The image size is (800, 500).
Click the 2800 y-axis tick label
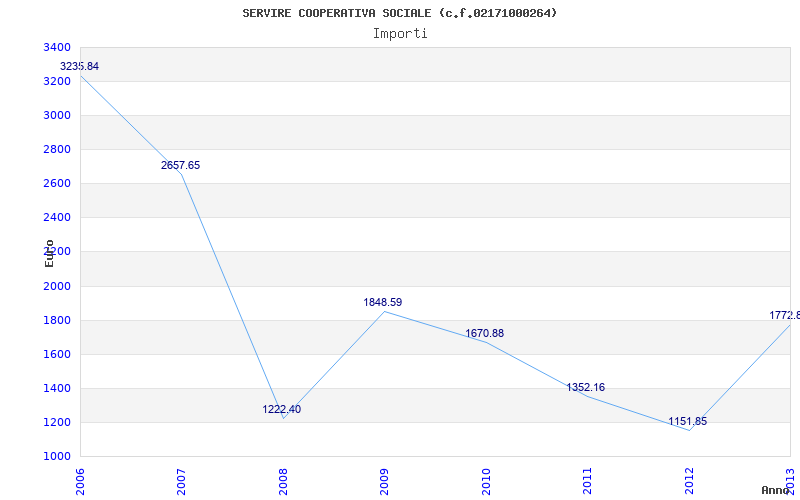pos(57,149)
